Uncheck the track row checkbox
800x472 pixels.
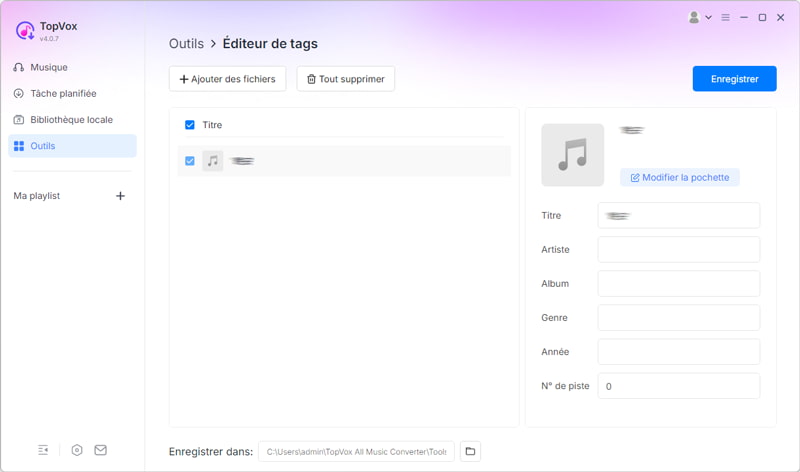point(190,161)
